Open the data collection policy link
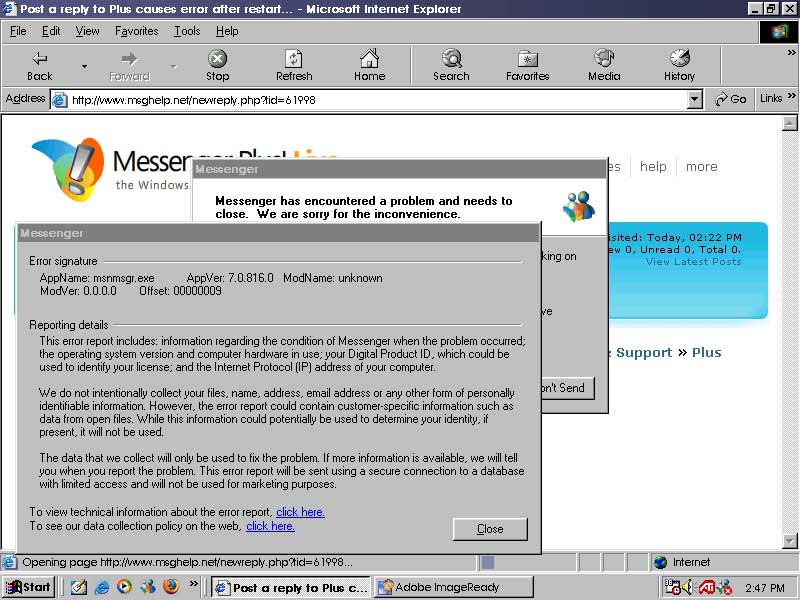Viewport: 800px width, 600px height. pyautogui.click(x=270, y=526)
